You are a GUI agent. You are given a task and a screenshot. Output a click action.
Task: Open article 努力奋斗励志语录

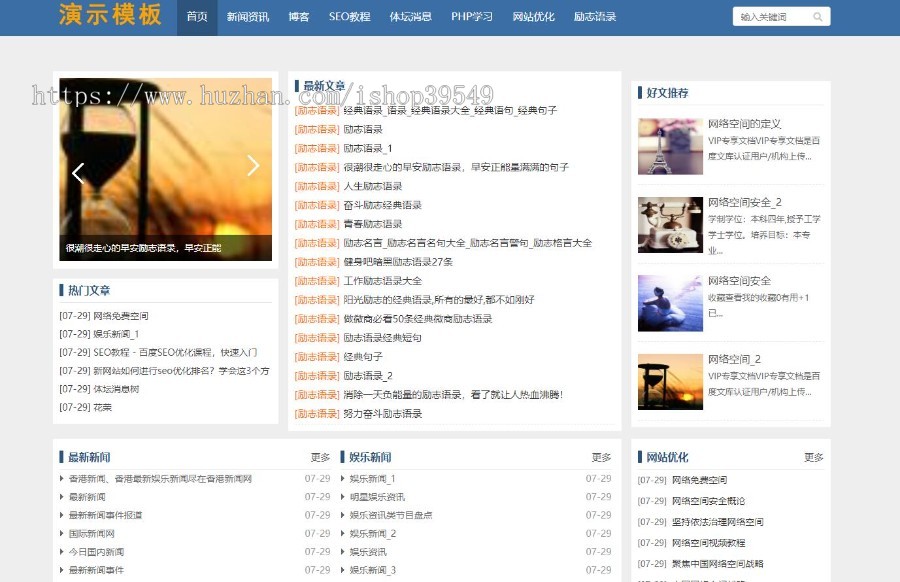click(x=382, y=414)
